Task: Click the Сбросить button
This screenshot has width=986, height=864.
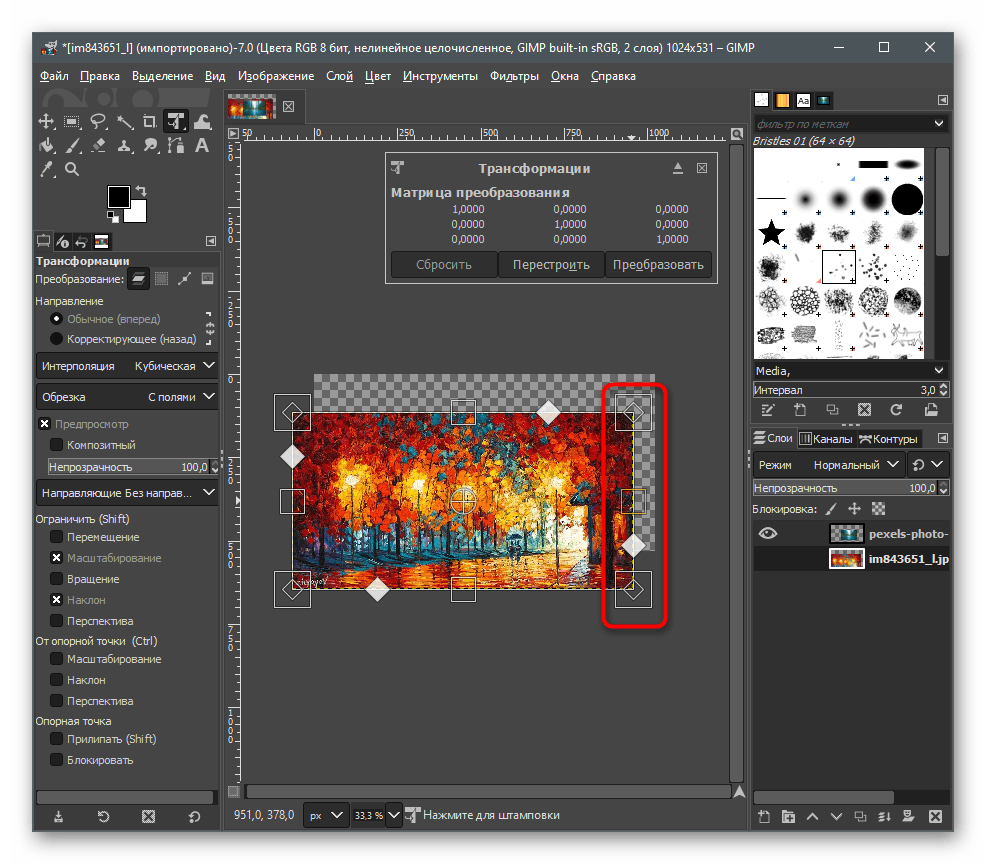Action: [x=443, y=265]
